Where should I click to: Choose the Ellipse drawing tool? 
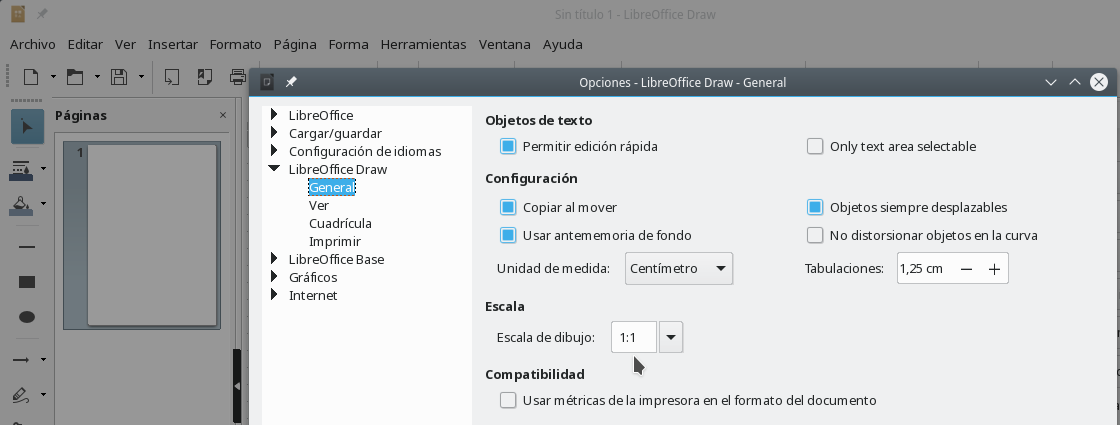(x=28, y=317)
